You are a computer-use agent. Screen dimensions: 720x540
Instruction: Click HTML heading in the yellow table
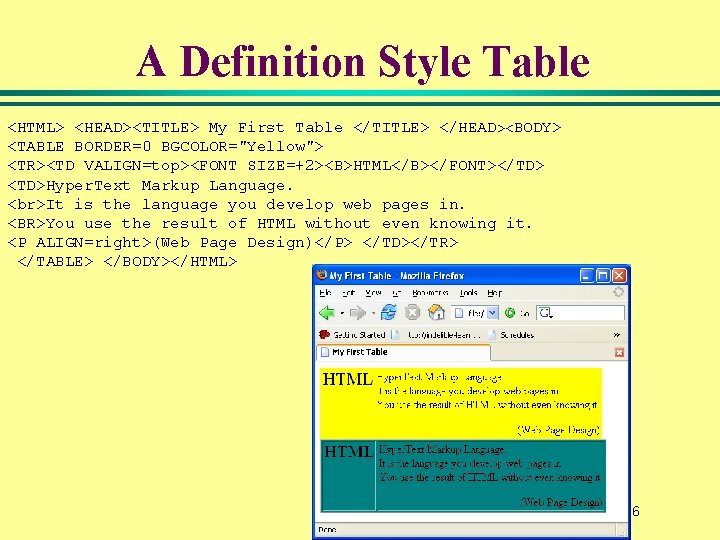(348, 379)
